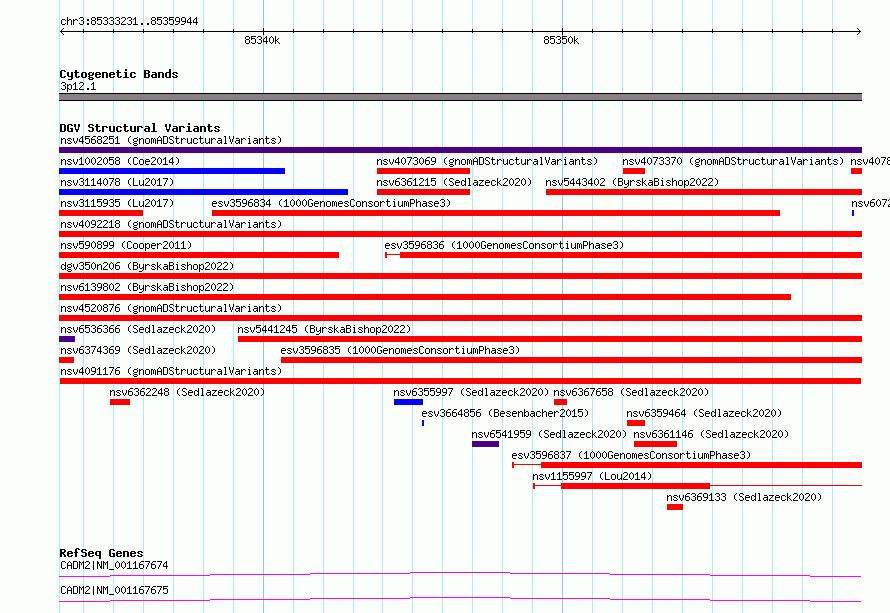Viewport: 890px width, 613px height.
Task: Select esv3664856 (Besenbacher2015) label
Action: 505,413
